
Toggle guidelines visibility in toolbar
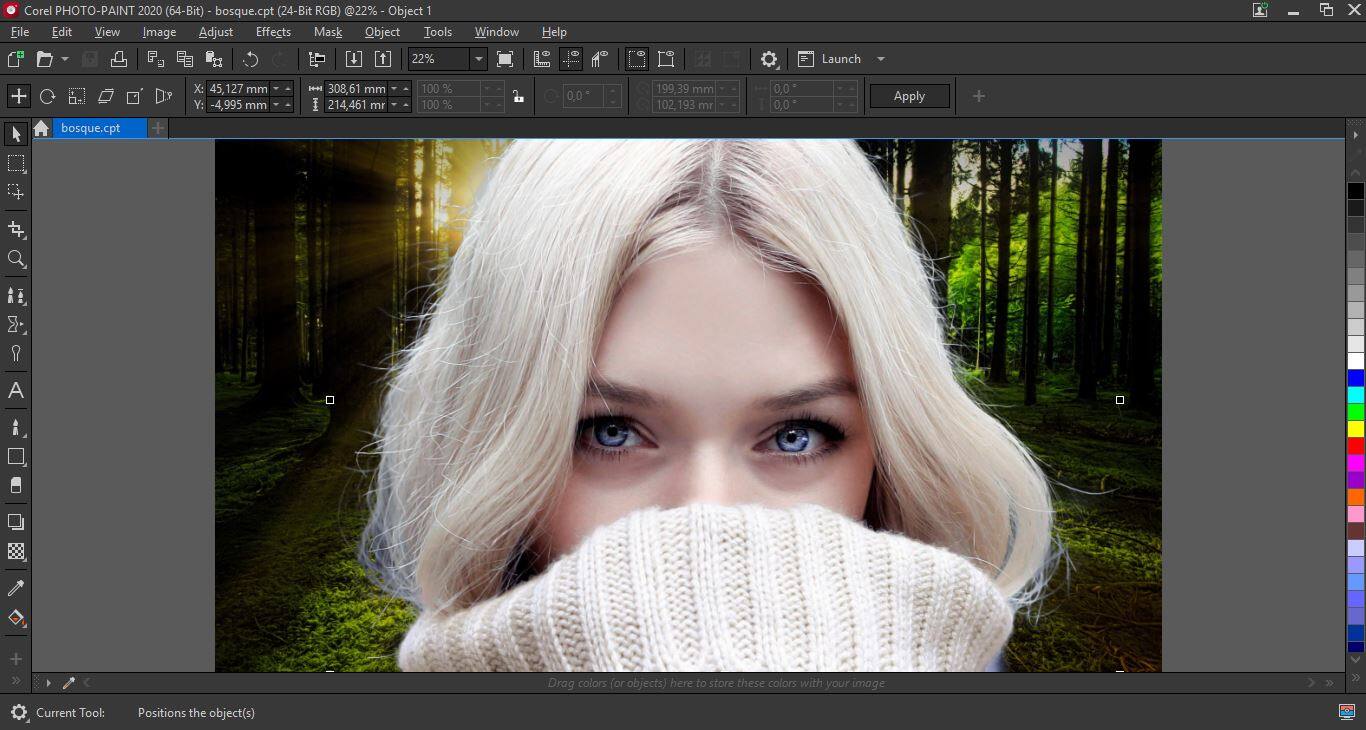click(571, 59)
